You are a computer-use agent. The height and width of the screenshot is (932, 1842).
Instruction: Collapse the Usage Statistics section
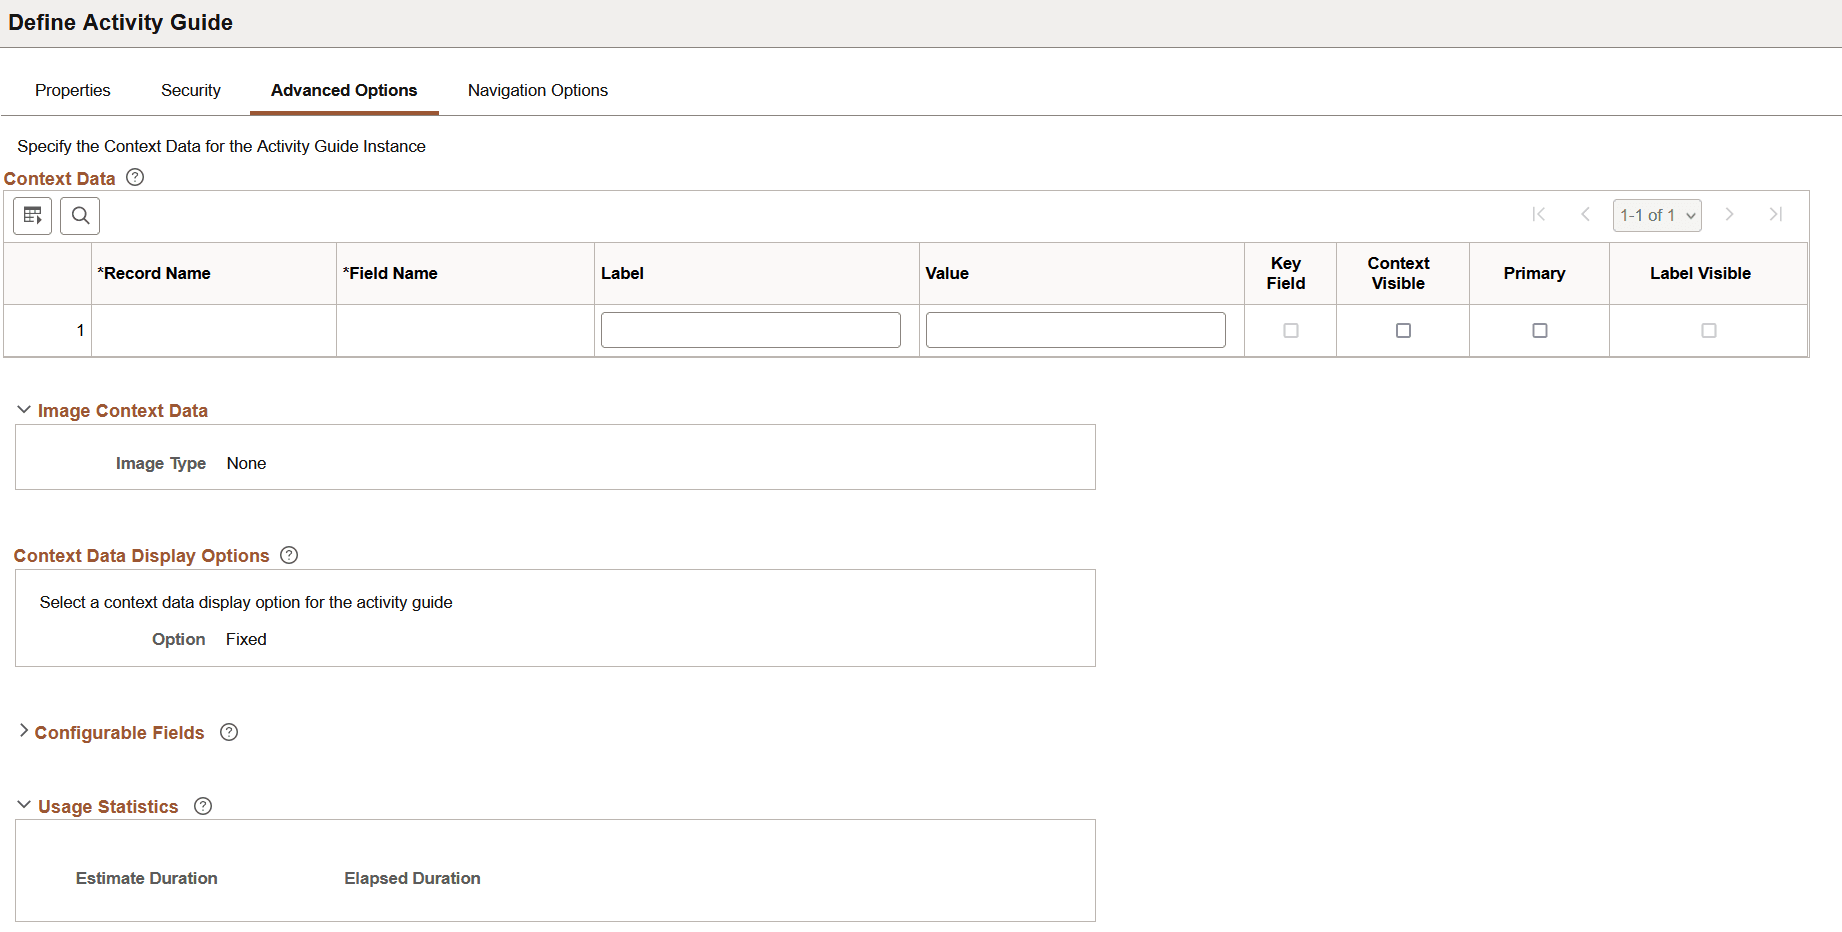click(x=22, y=804)
